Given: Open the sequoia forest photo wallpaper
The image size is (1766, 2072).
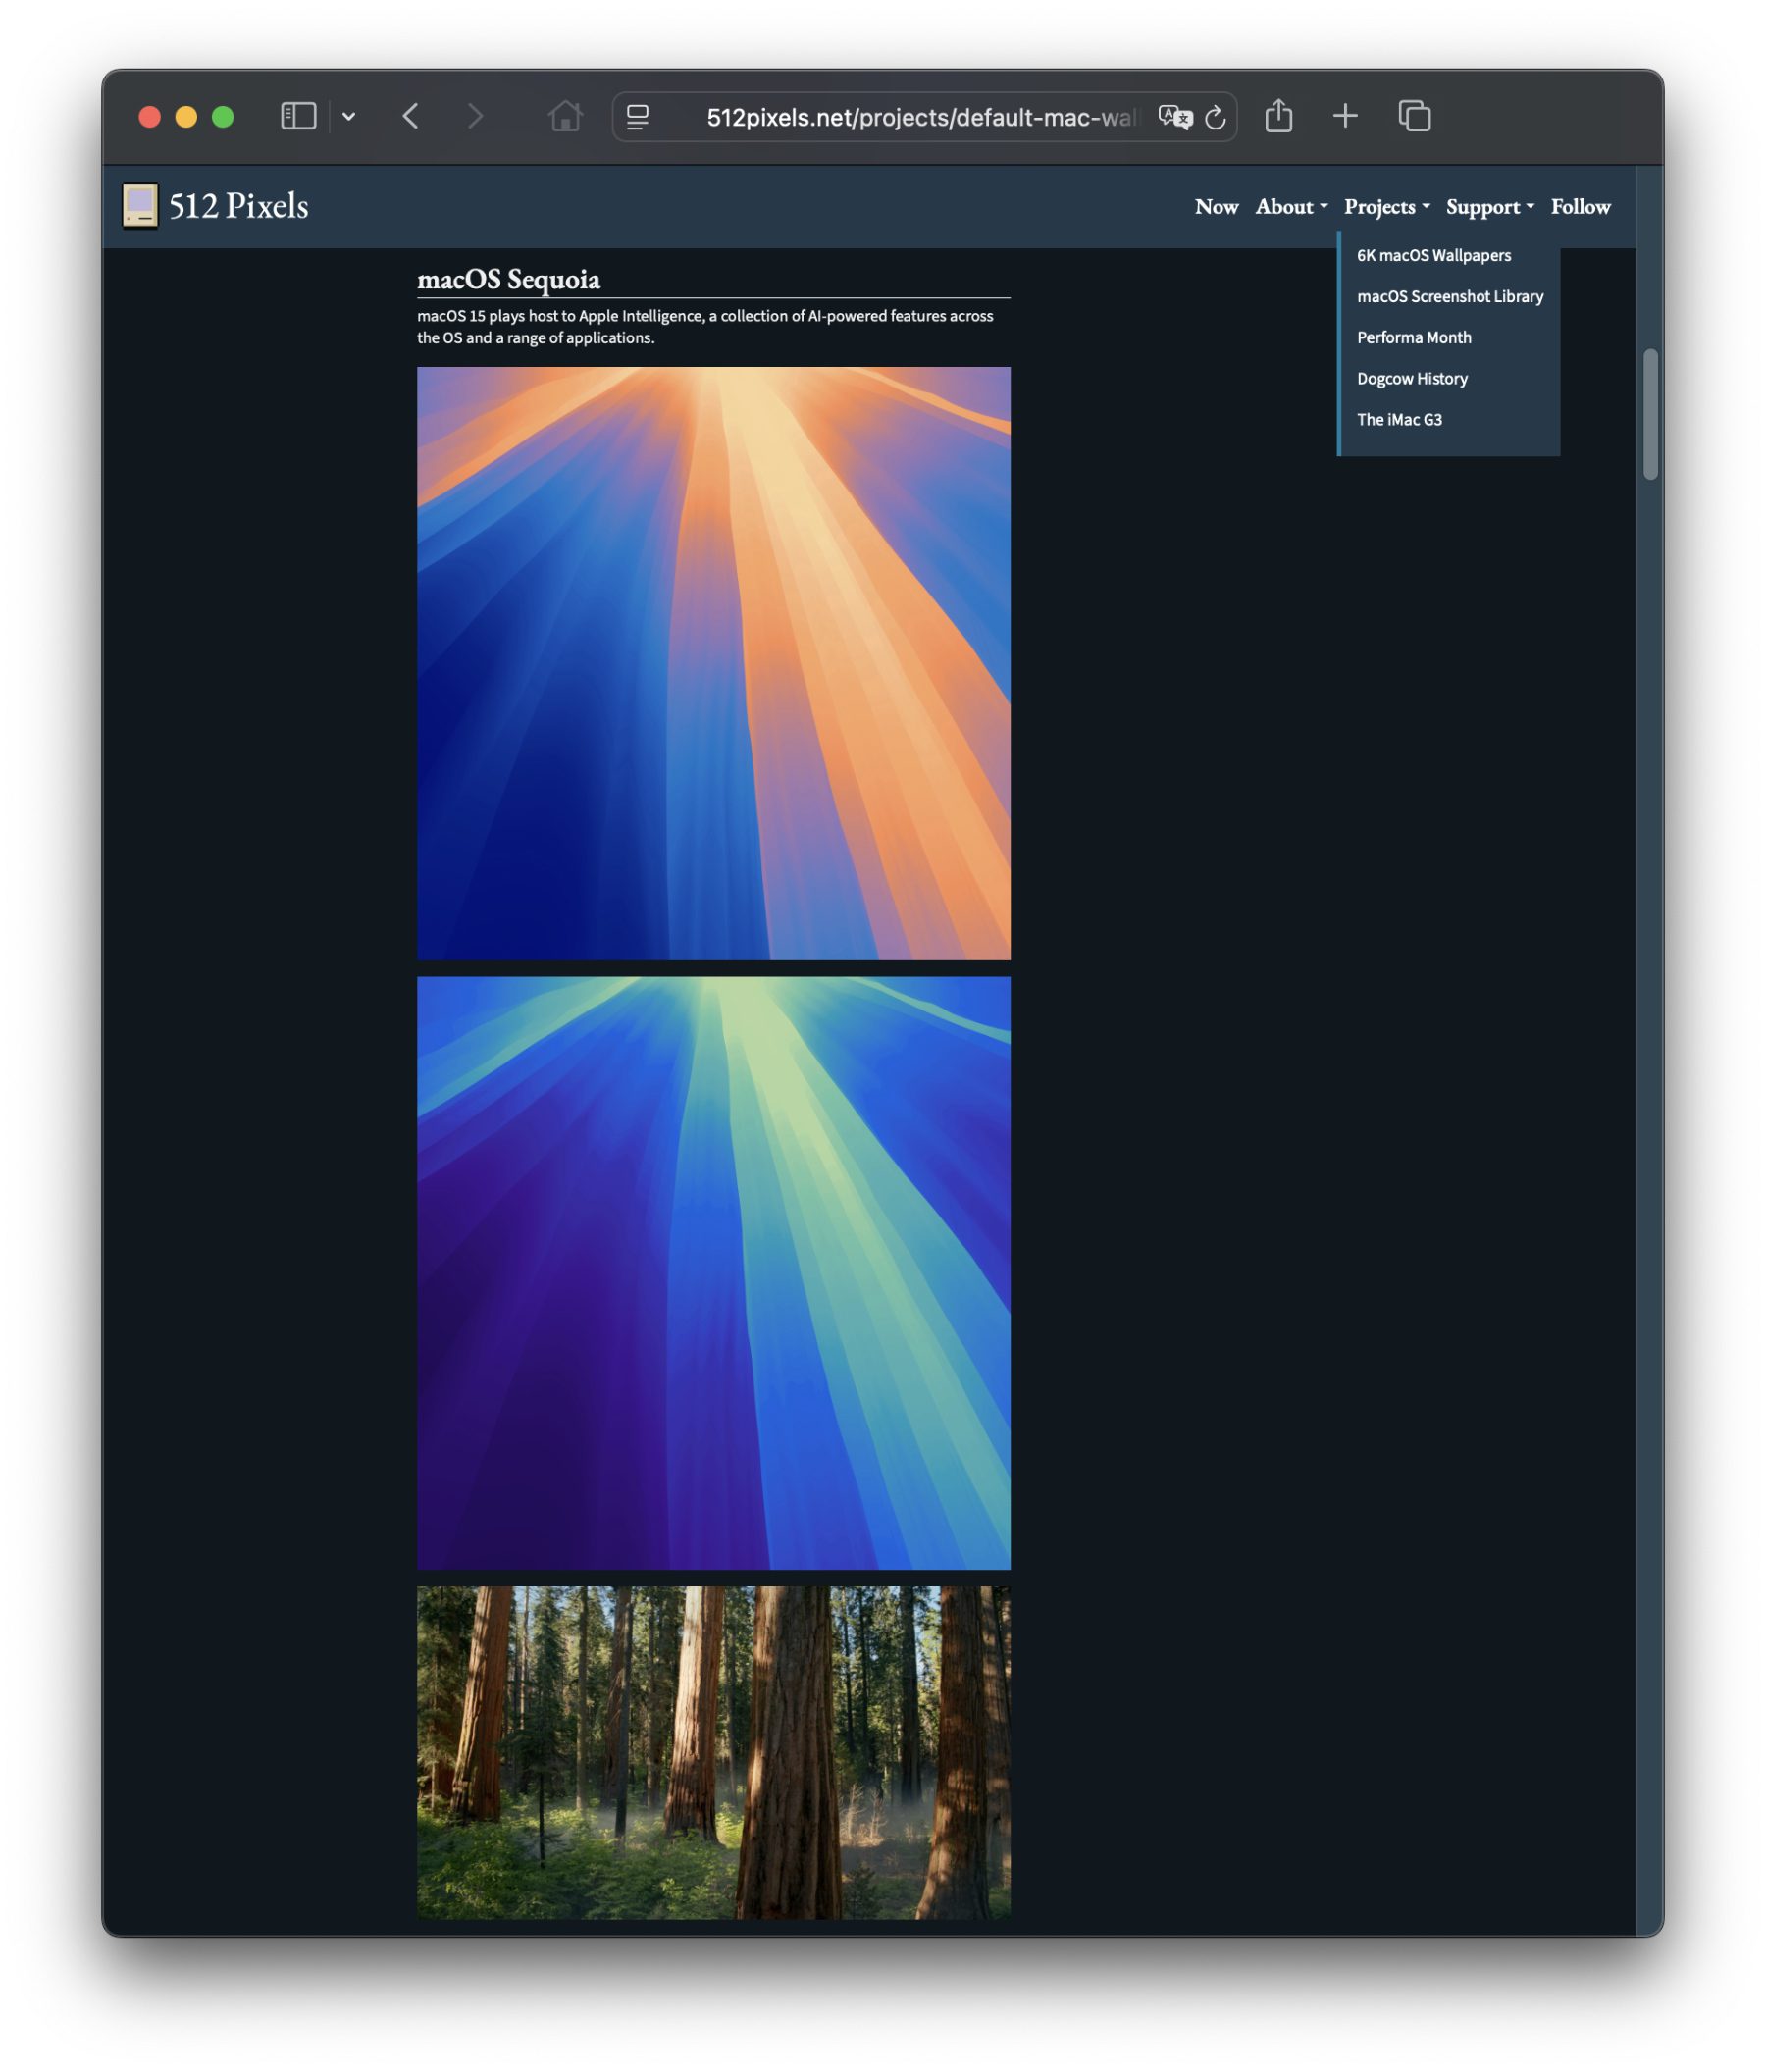Looking at the screenshot, I should 713,1752.
